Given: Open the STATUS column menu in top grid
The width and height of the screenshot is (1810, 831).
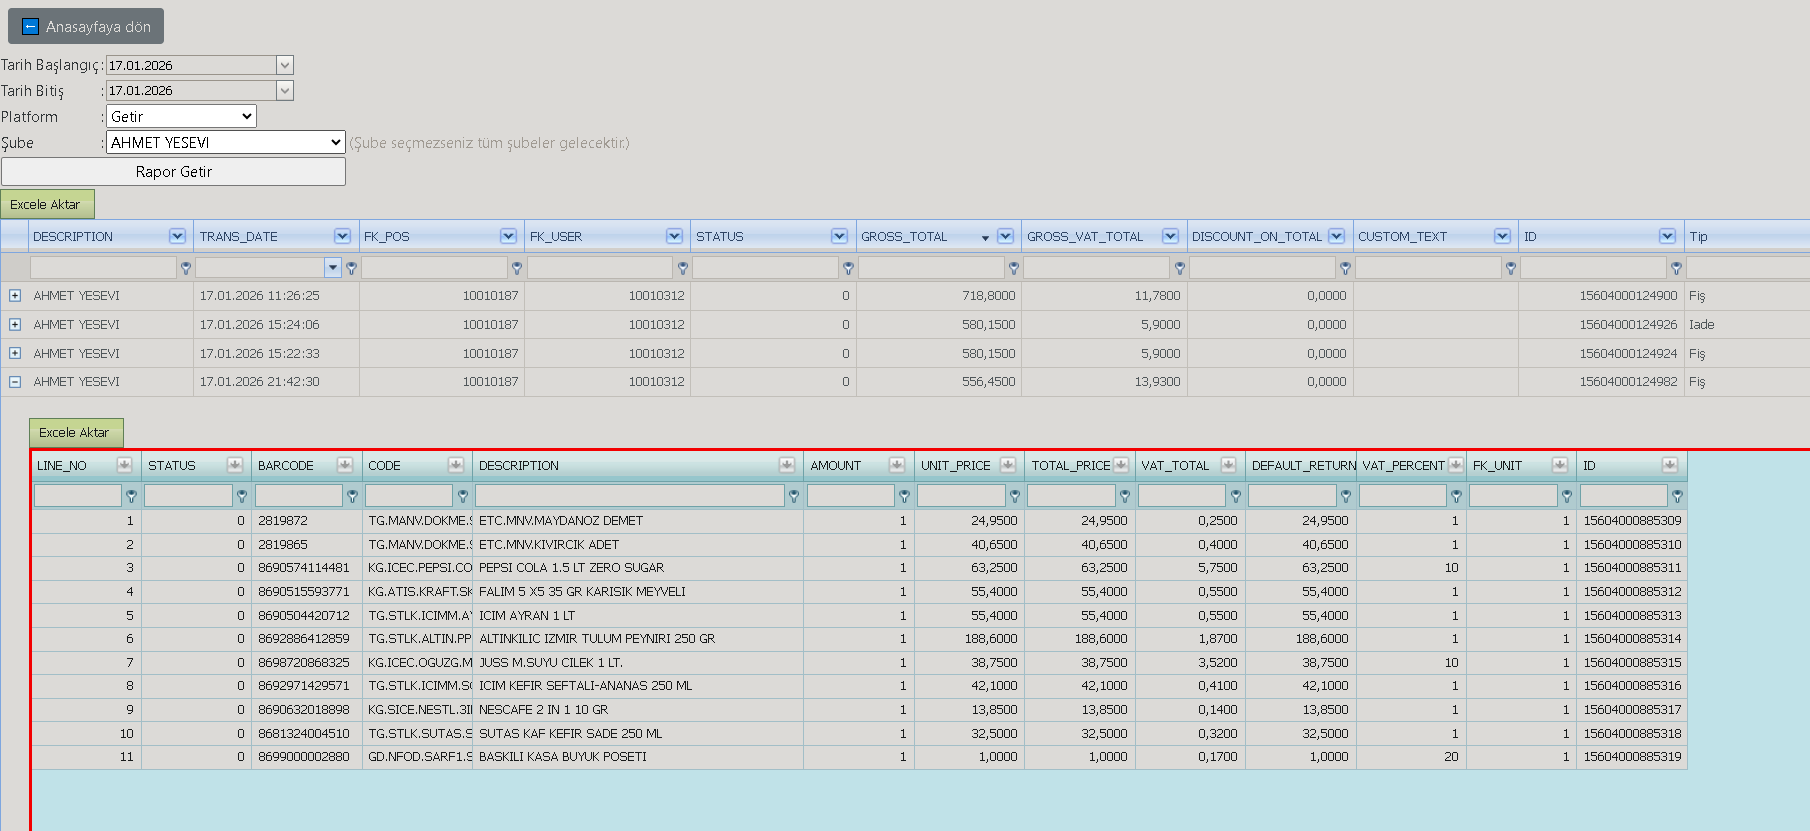Looking at the screenshot, I should 839,236.
